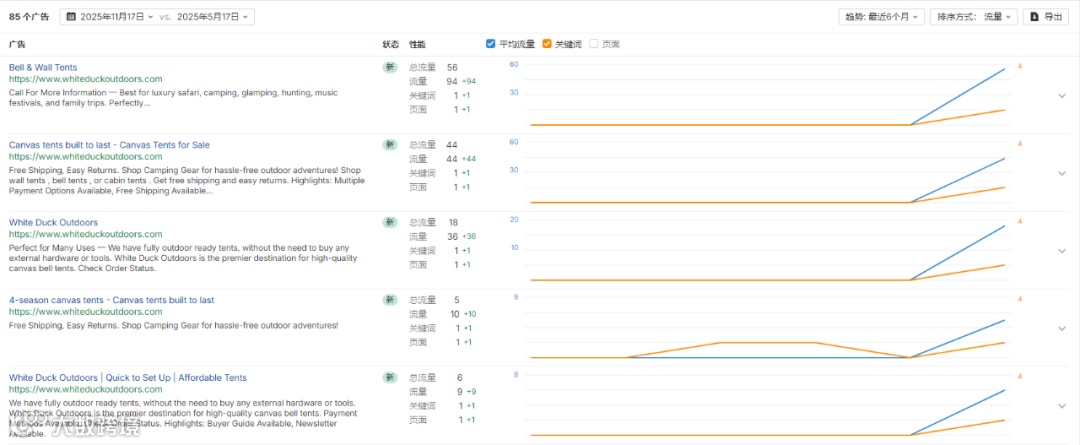Click the +10 traffic change value
The height and width of the screenshot is (445, 1080).
tap(468, 314)
